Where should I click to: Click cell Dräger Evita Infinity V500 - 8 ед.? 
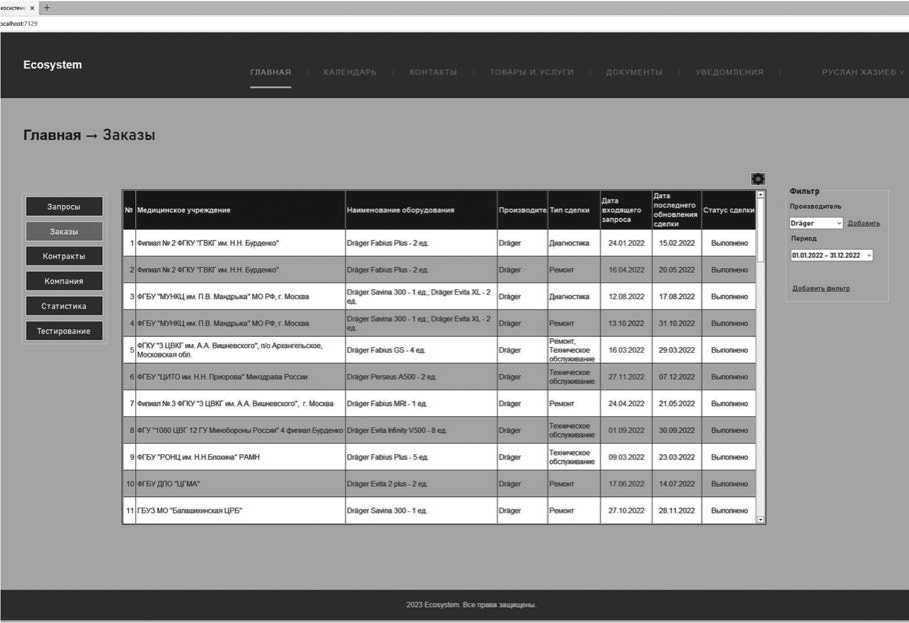pyautogui.click(x=421, y=431)
